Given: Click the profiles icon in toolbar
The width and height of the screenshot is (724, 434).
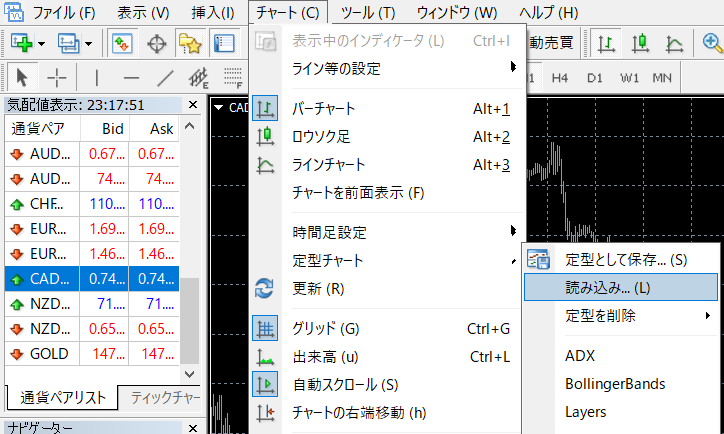Looking at the screenshot, I should [69, 43].
